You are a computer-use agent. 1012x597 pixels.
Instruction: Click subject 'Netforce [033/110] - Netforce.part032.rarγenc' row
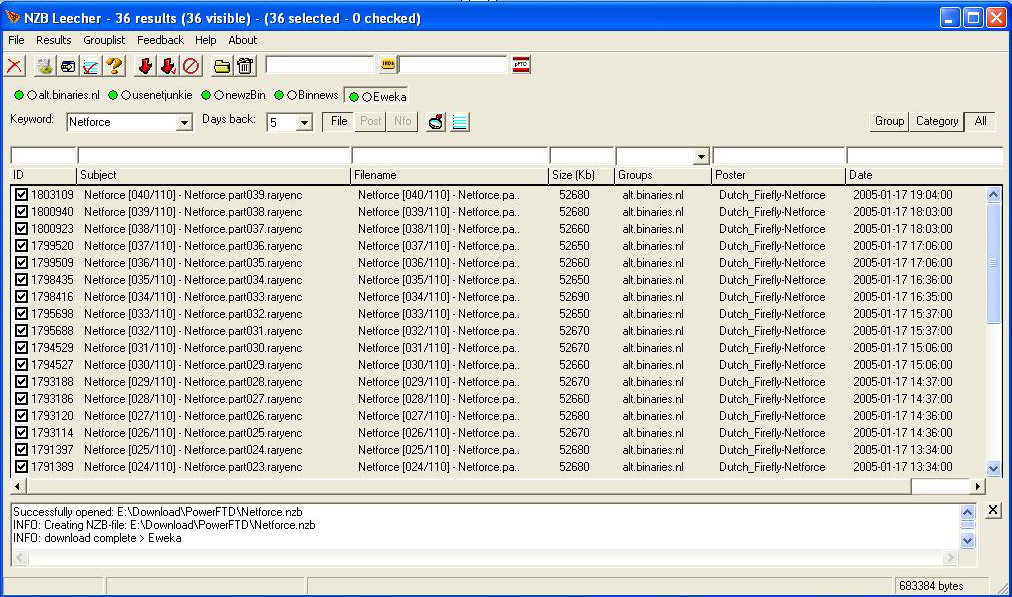(x=193, y=314)
